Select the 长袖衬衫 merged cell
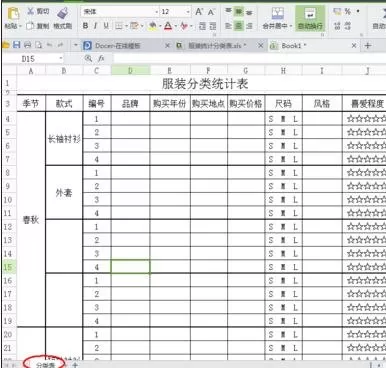 coord(64,138)
